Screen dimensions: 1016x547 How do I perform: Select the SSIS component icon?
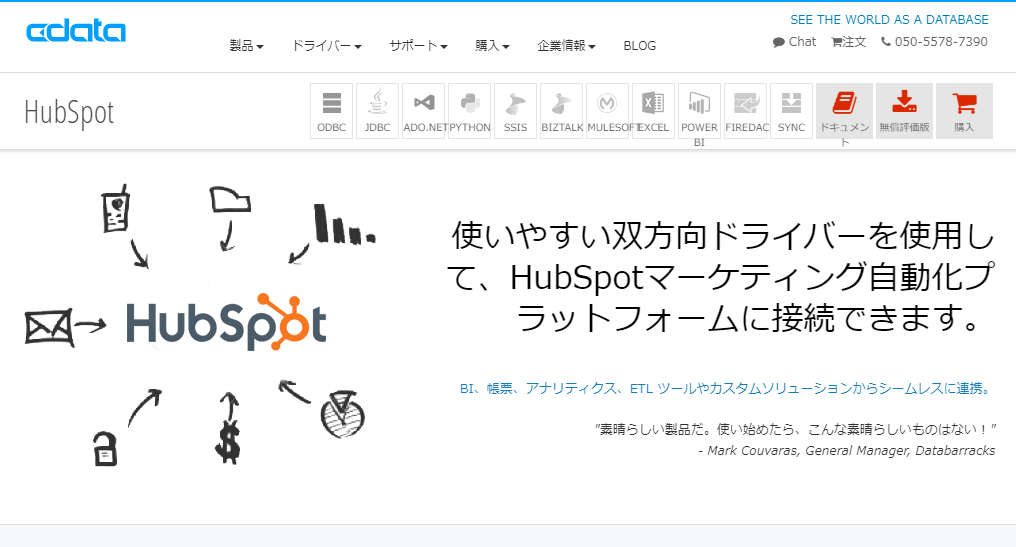(515, 111)
